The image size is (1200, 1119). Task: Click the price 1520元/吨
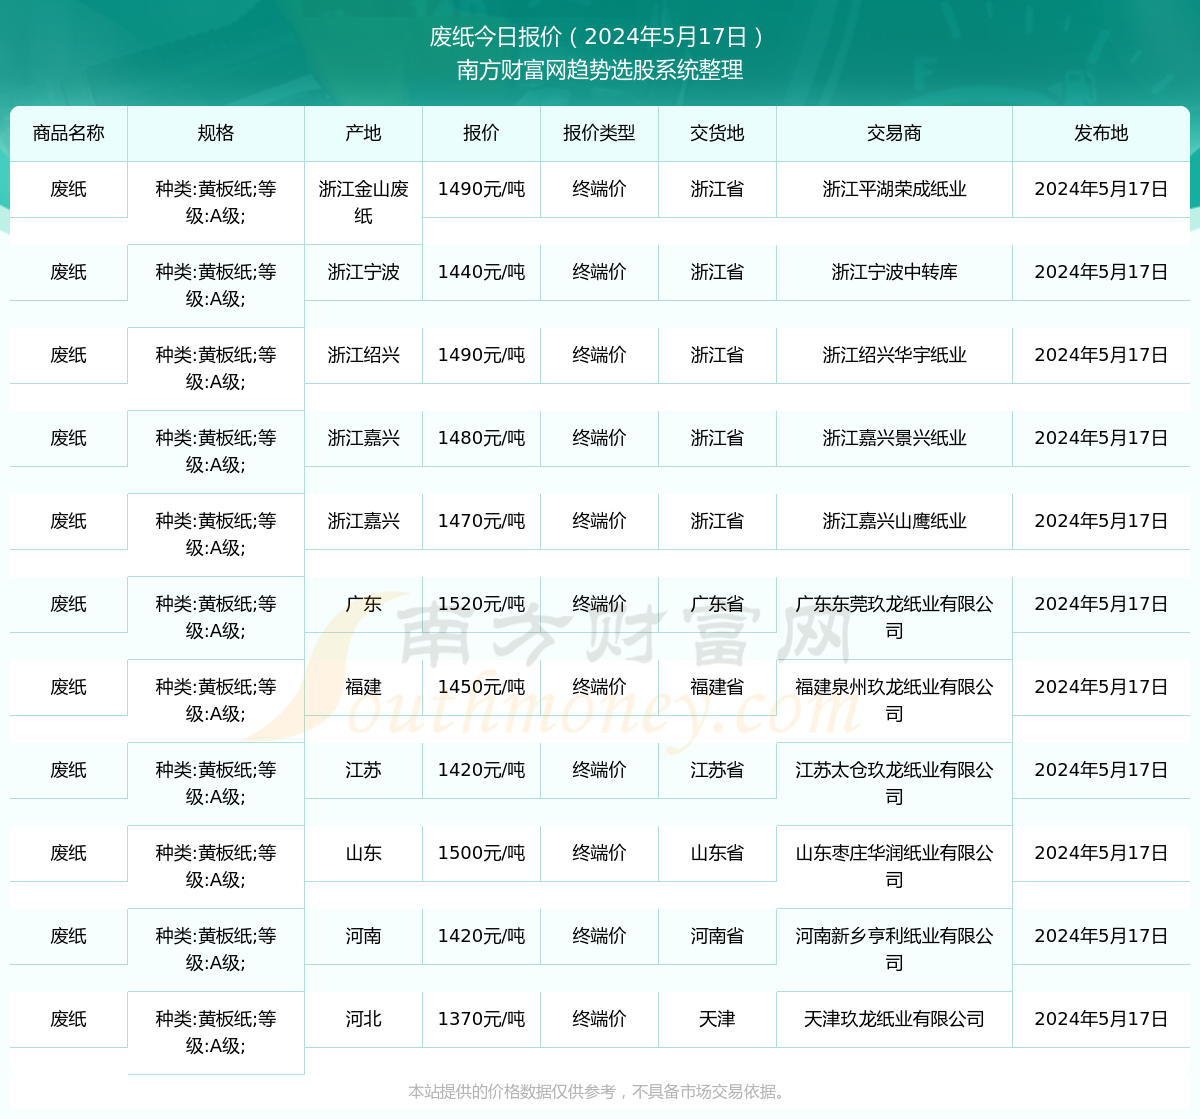pyautogui.click(x=481, y=604)
